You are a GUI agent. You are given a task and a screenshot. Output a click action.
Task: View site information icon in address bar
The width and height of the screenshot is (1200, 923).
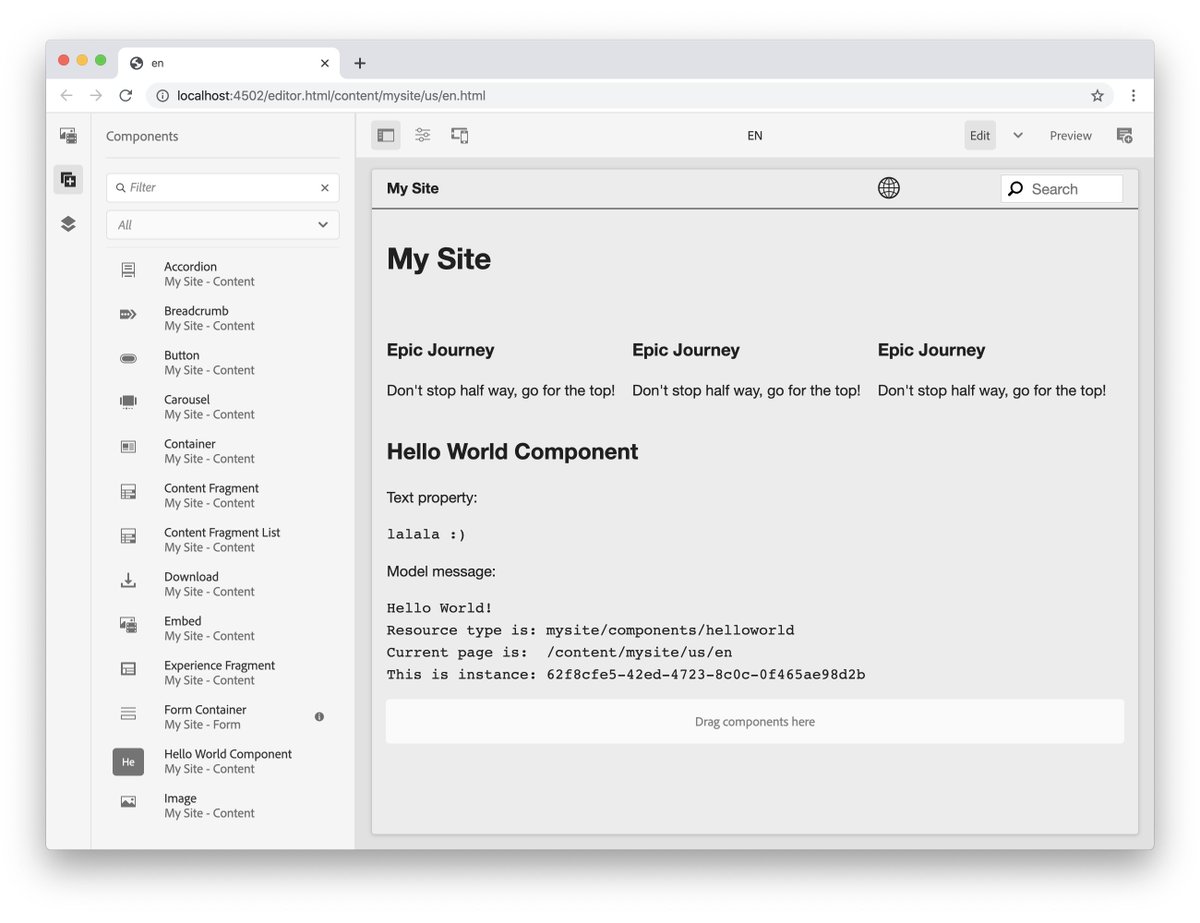163,96
